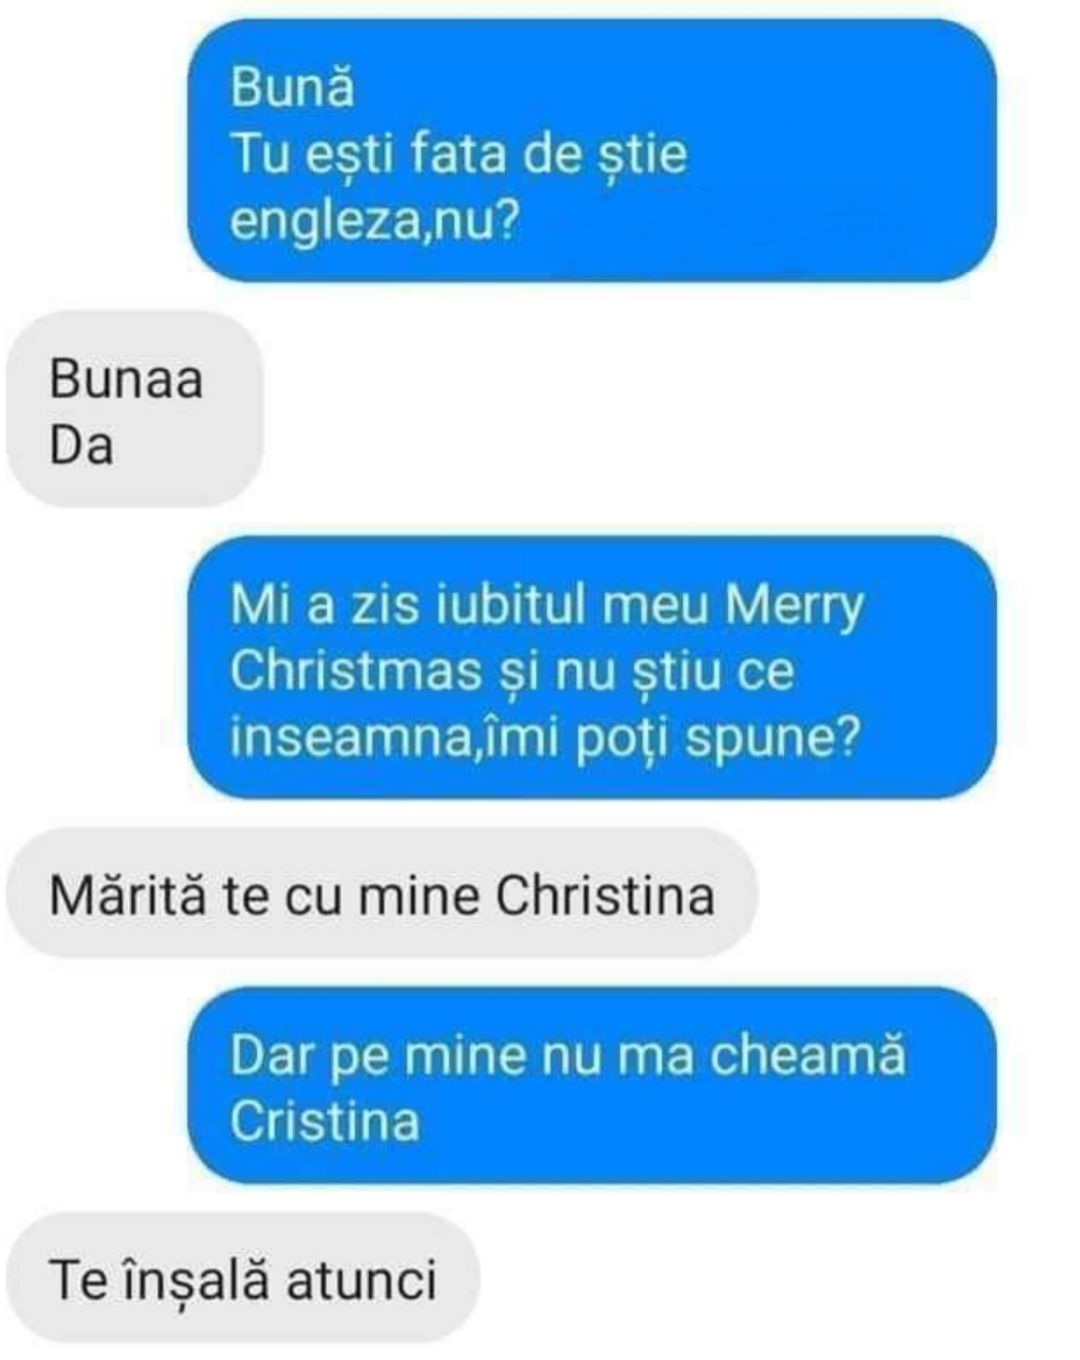Click the word 'Bună' in the first message
Viewport: 1080px width, 1360px height.
coord(292,86)
